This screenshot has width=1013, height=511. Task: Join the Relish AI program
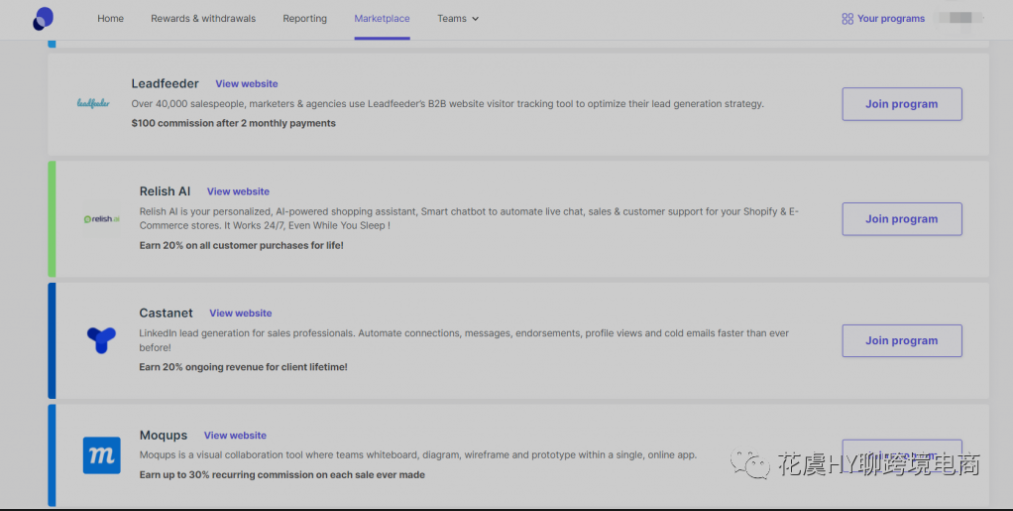[901, 219]
